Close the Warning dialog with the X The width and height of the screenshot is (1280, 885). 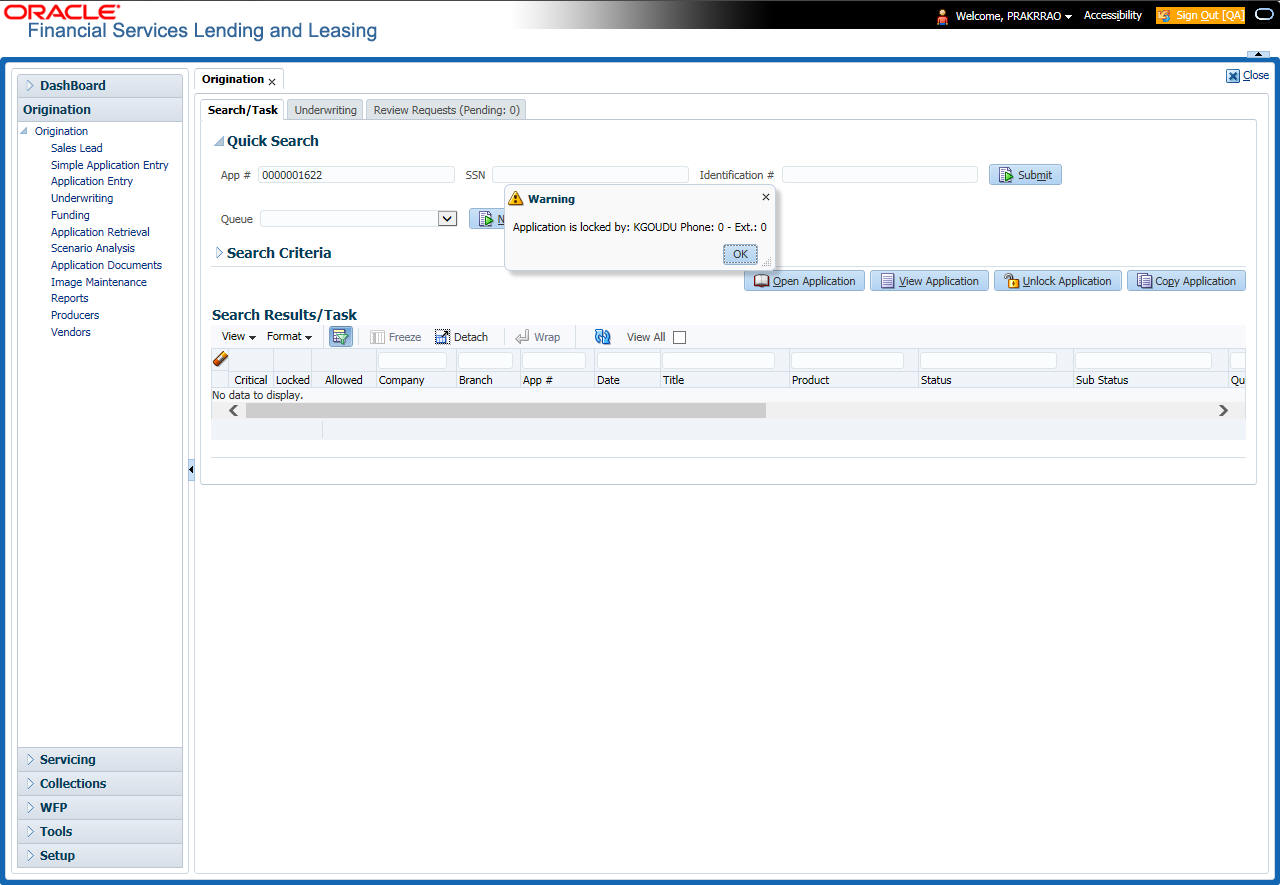(766, 197)
